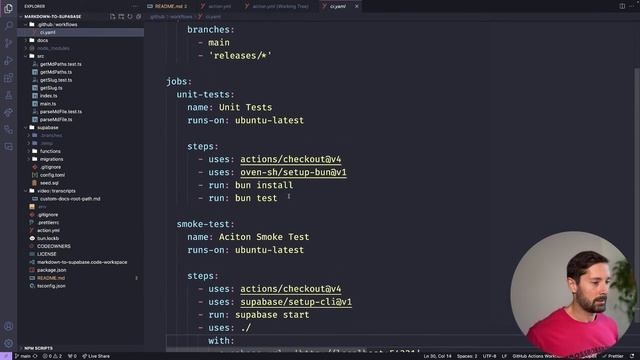Start Live Share from status bar
The height and width of the screenshot is (360, 640).
[96, 356]
